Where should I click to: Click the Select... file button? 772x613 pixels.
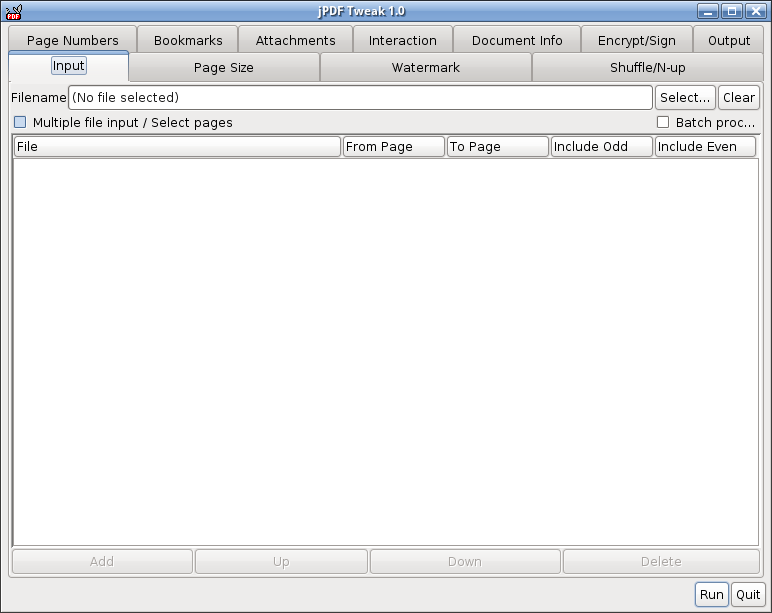point(685,97)
